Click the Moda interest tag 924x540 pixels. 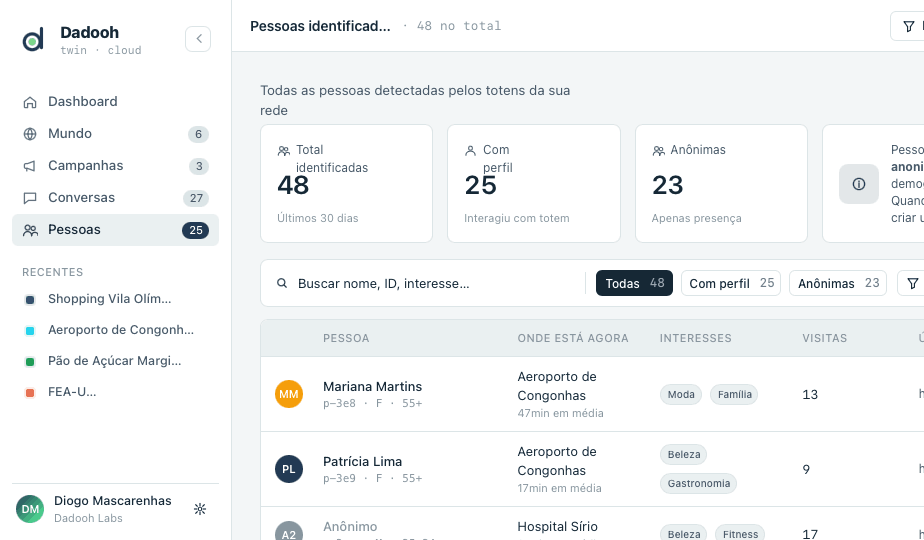[681, 394]
